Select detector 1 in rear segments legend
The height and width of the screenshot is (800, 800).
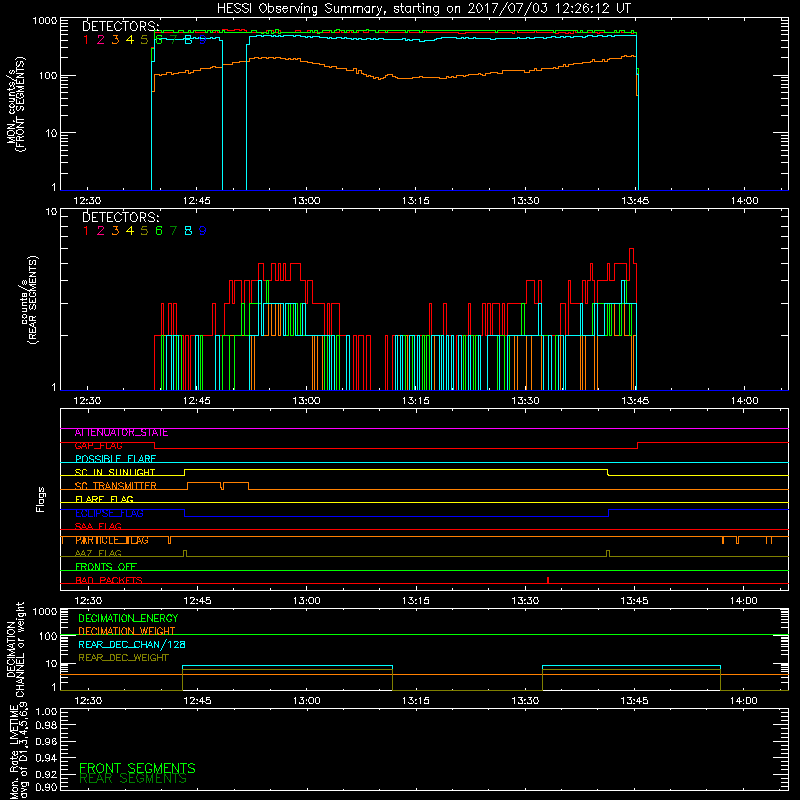coord(86,231)
